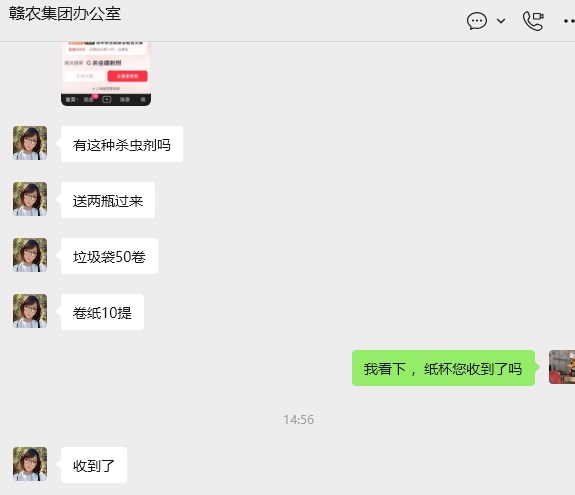Click avatar beside '有这种杀虫剂吗' message
Screen dimensions: 575x495
point(30,143)
